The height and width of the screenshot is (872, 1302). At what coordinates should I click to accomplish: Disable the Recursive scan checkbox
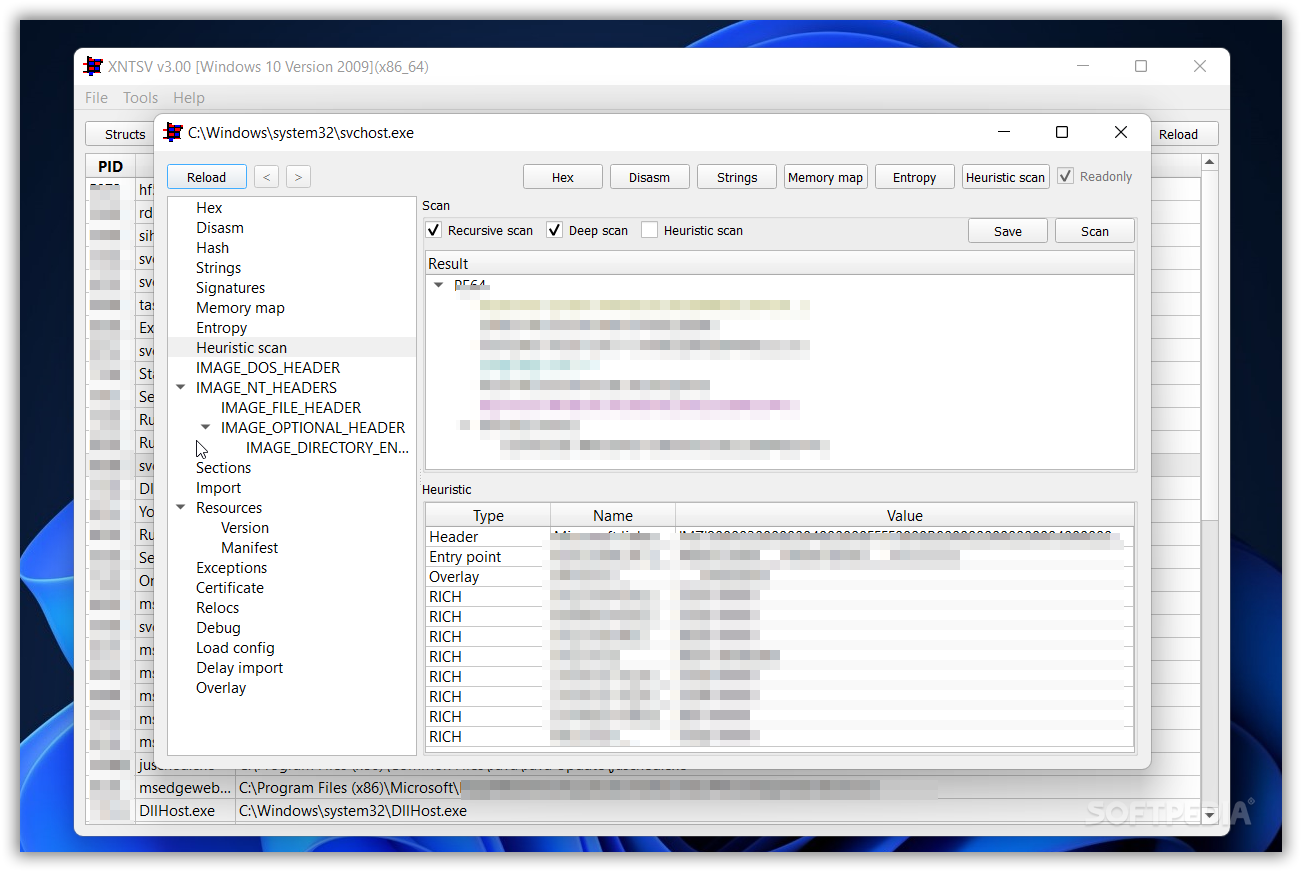434,230
